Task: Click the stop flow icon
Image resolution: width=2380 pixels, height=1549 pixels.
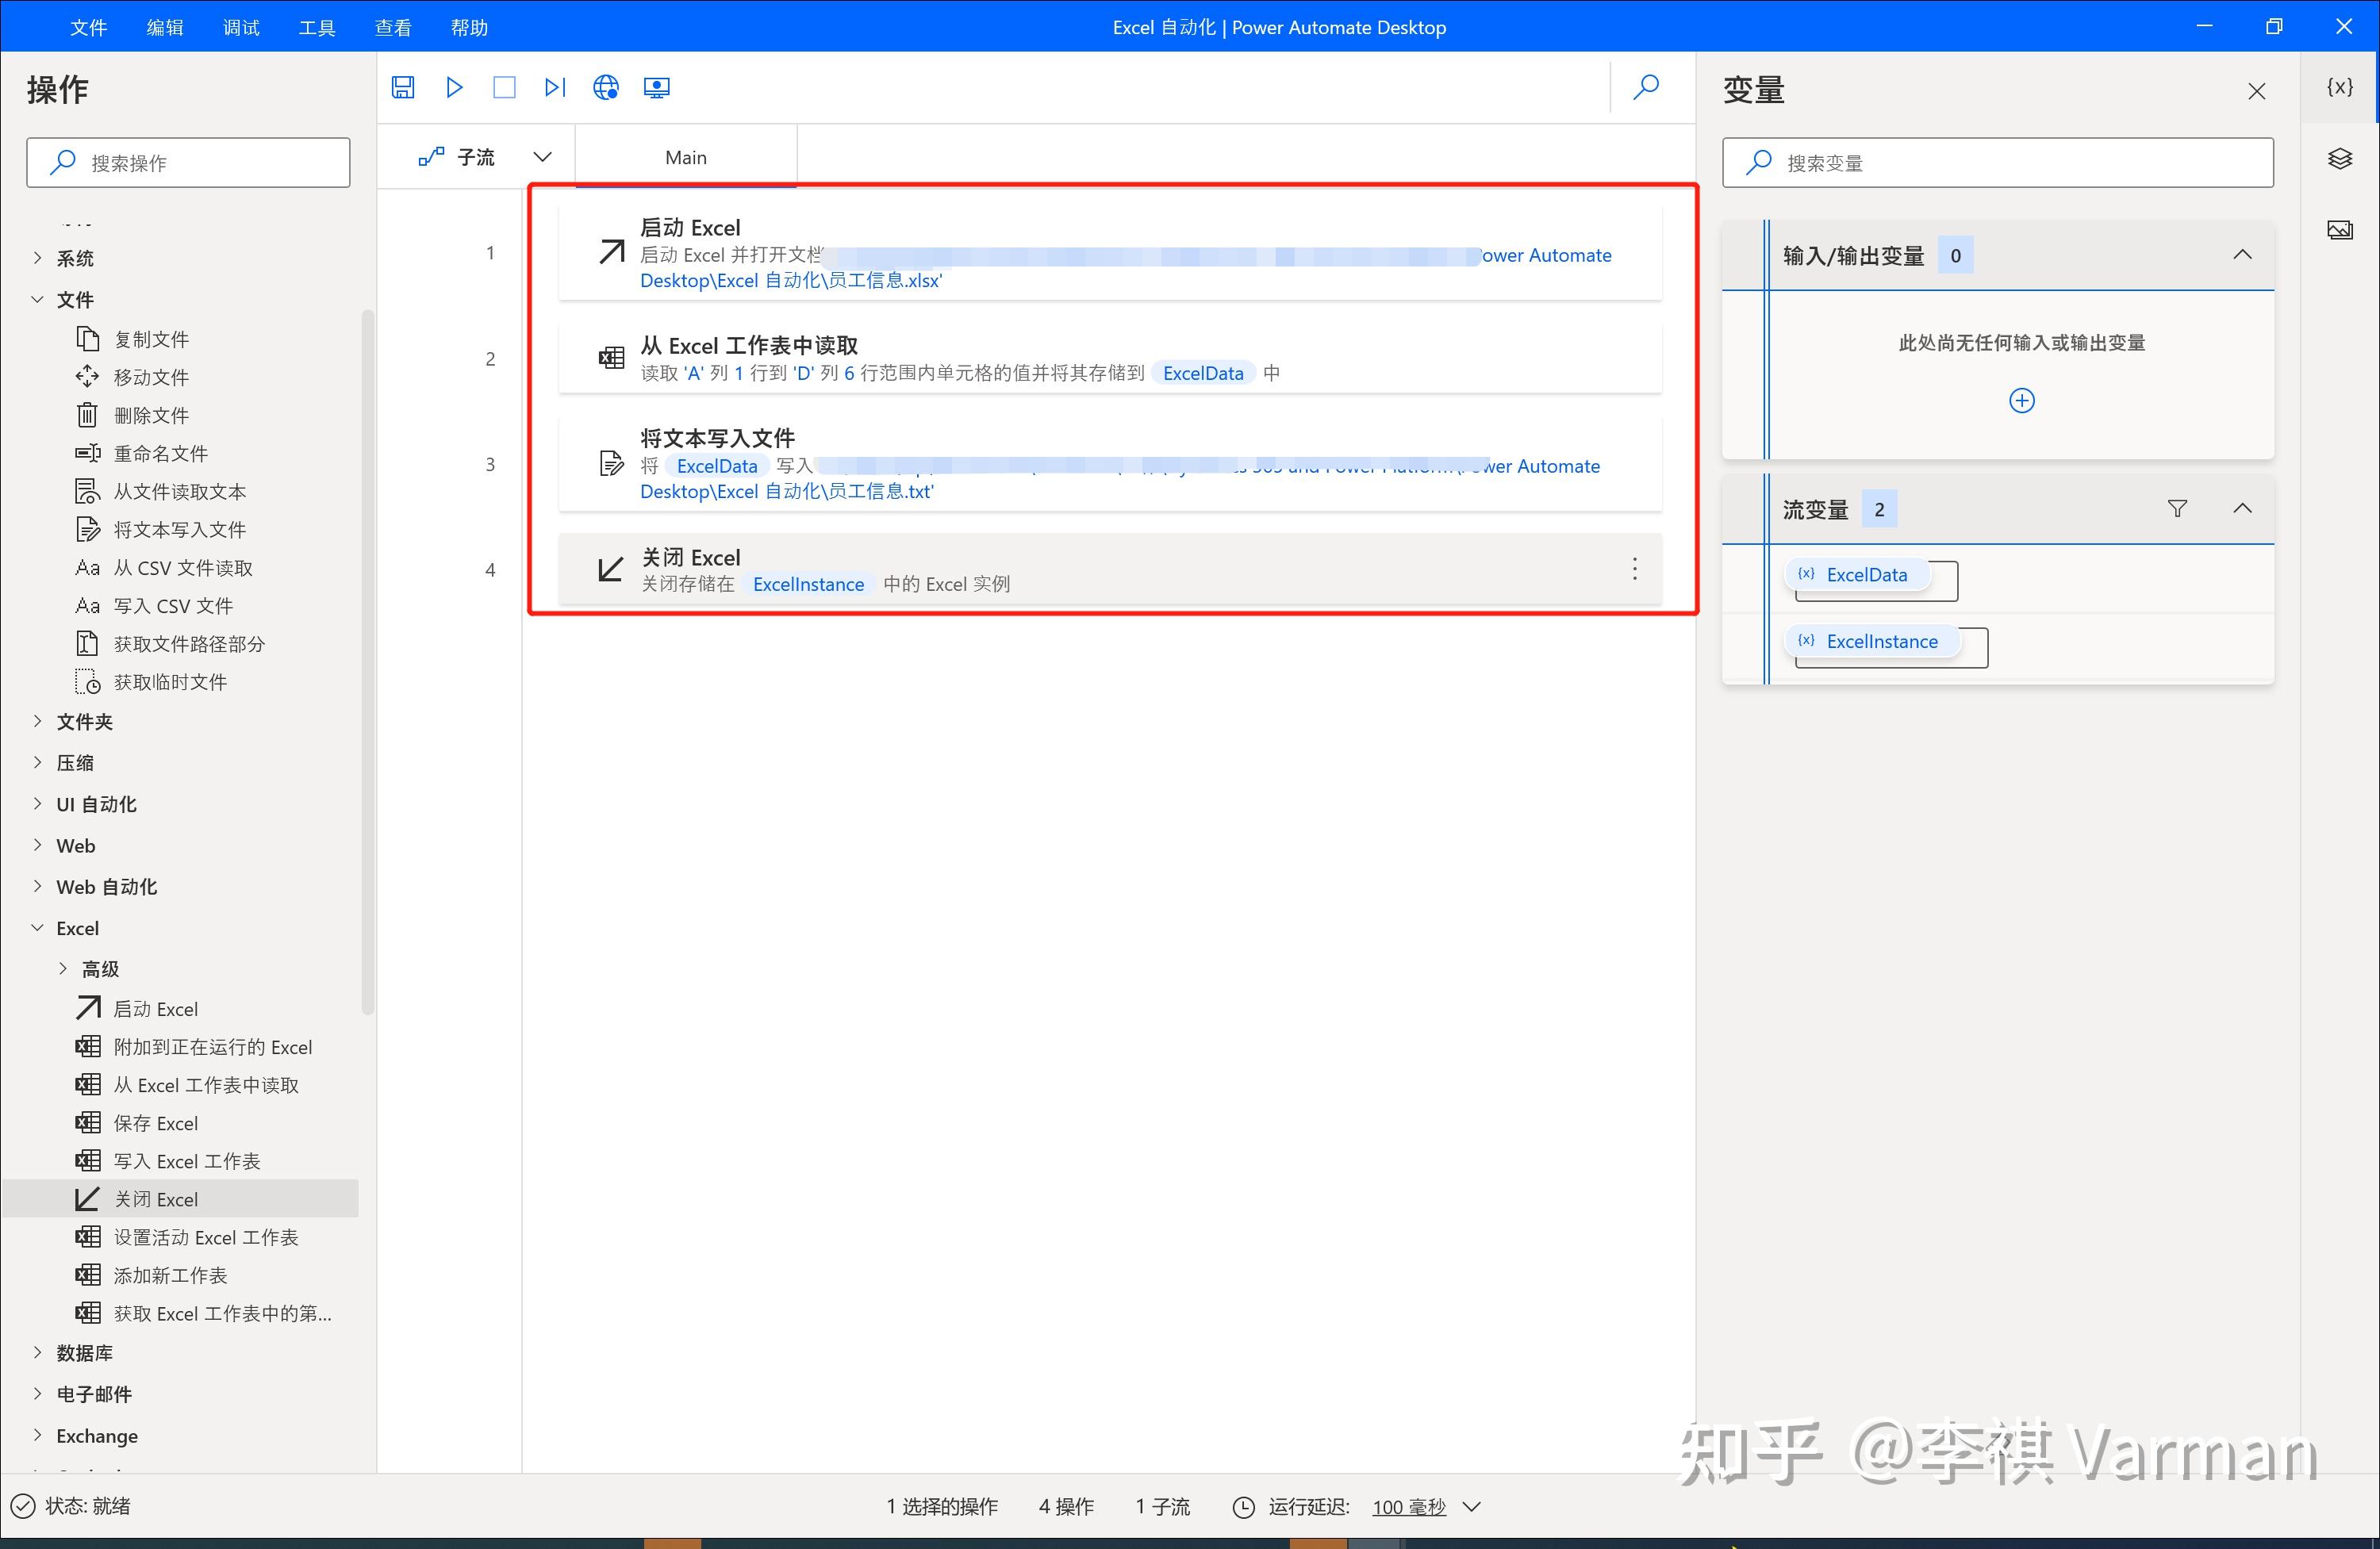Action: click(x=504, y=87)
